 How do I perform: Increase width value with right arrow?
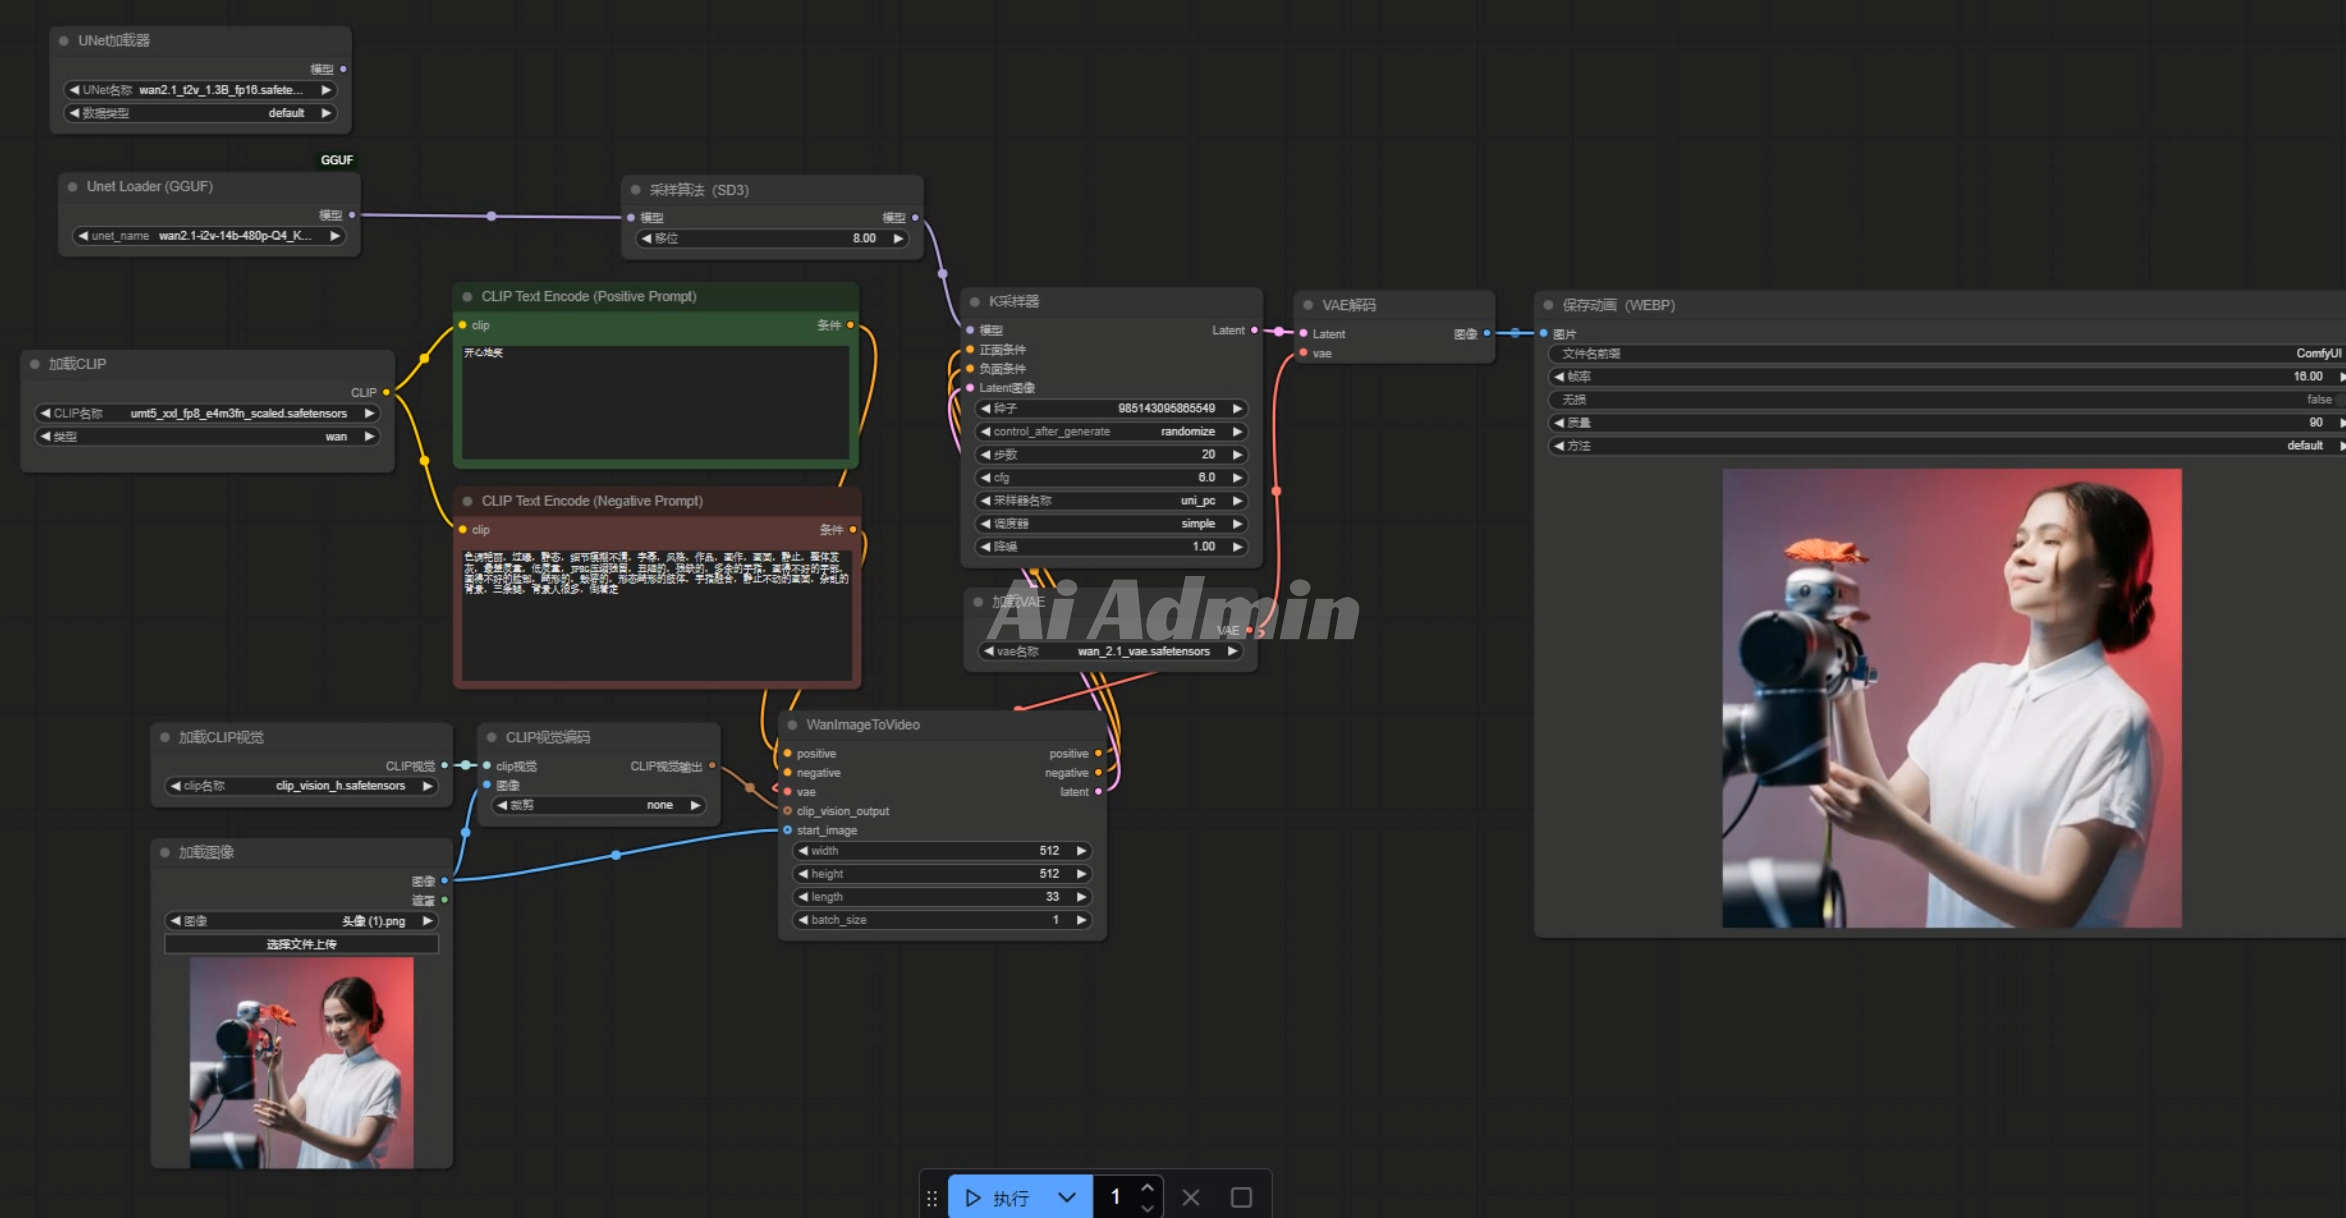click(1081, 851)
